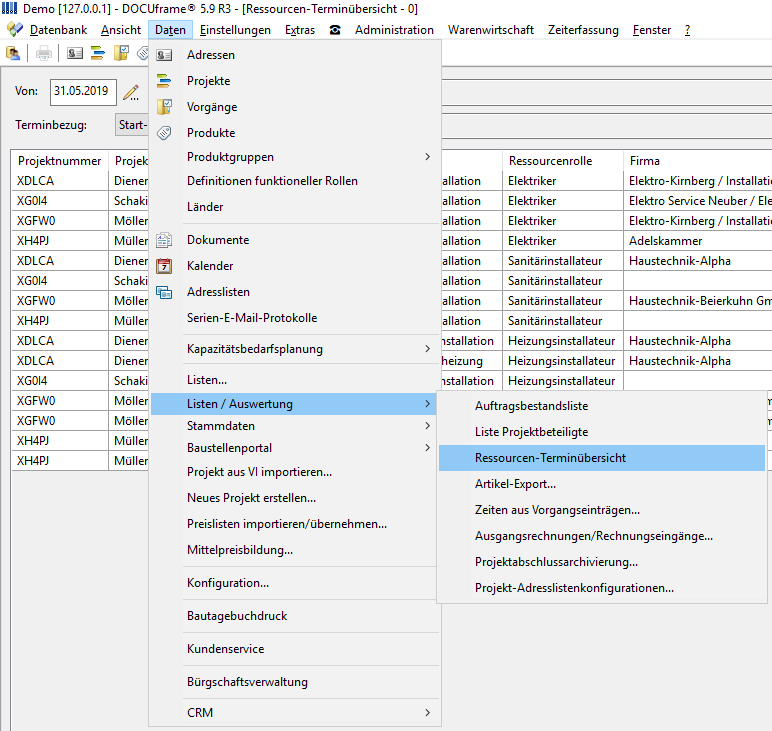
Task: Click the Adelskammer cell in Firma column
Action: tap(698, 241)
